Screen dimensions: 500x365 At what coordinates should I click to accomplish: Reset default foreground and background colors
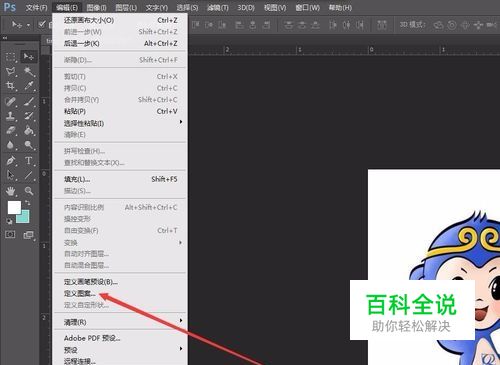pos(9,221)
